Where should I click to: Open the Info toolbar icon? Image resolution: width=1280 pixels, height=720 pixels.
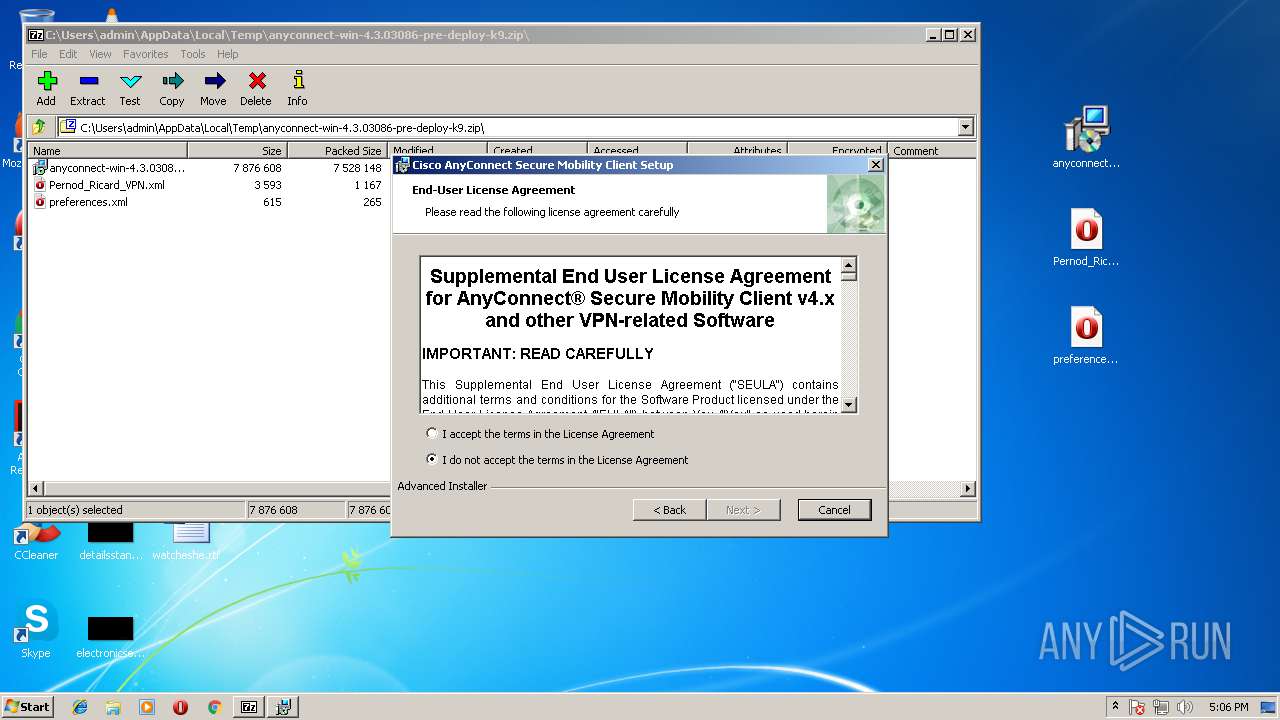click(x=297, y=88)
